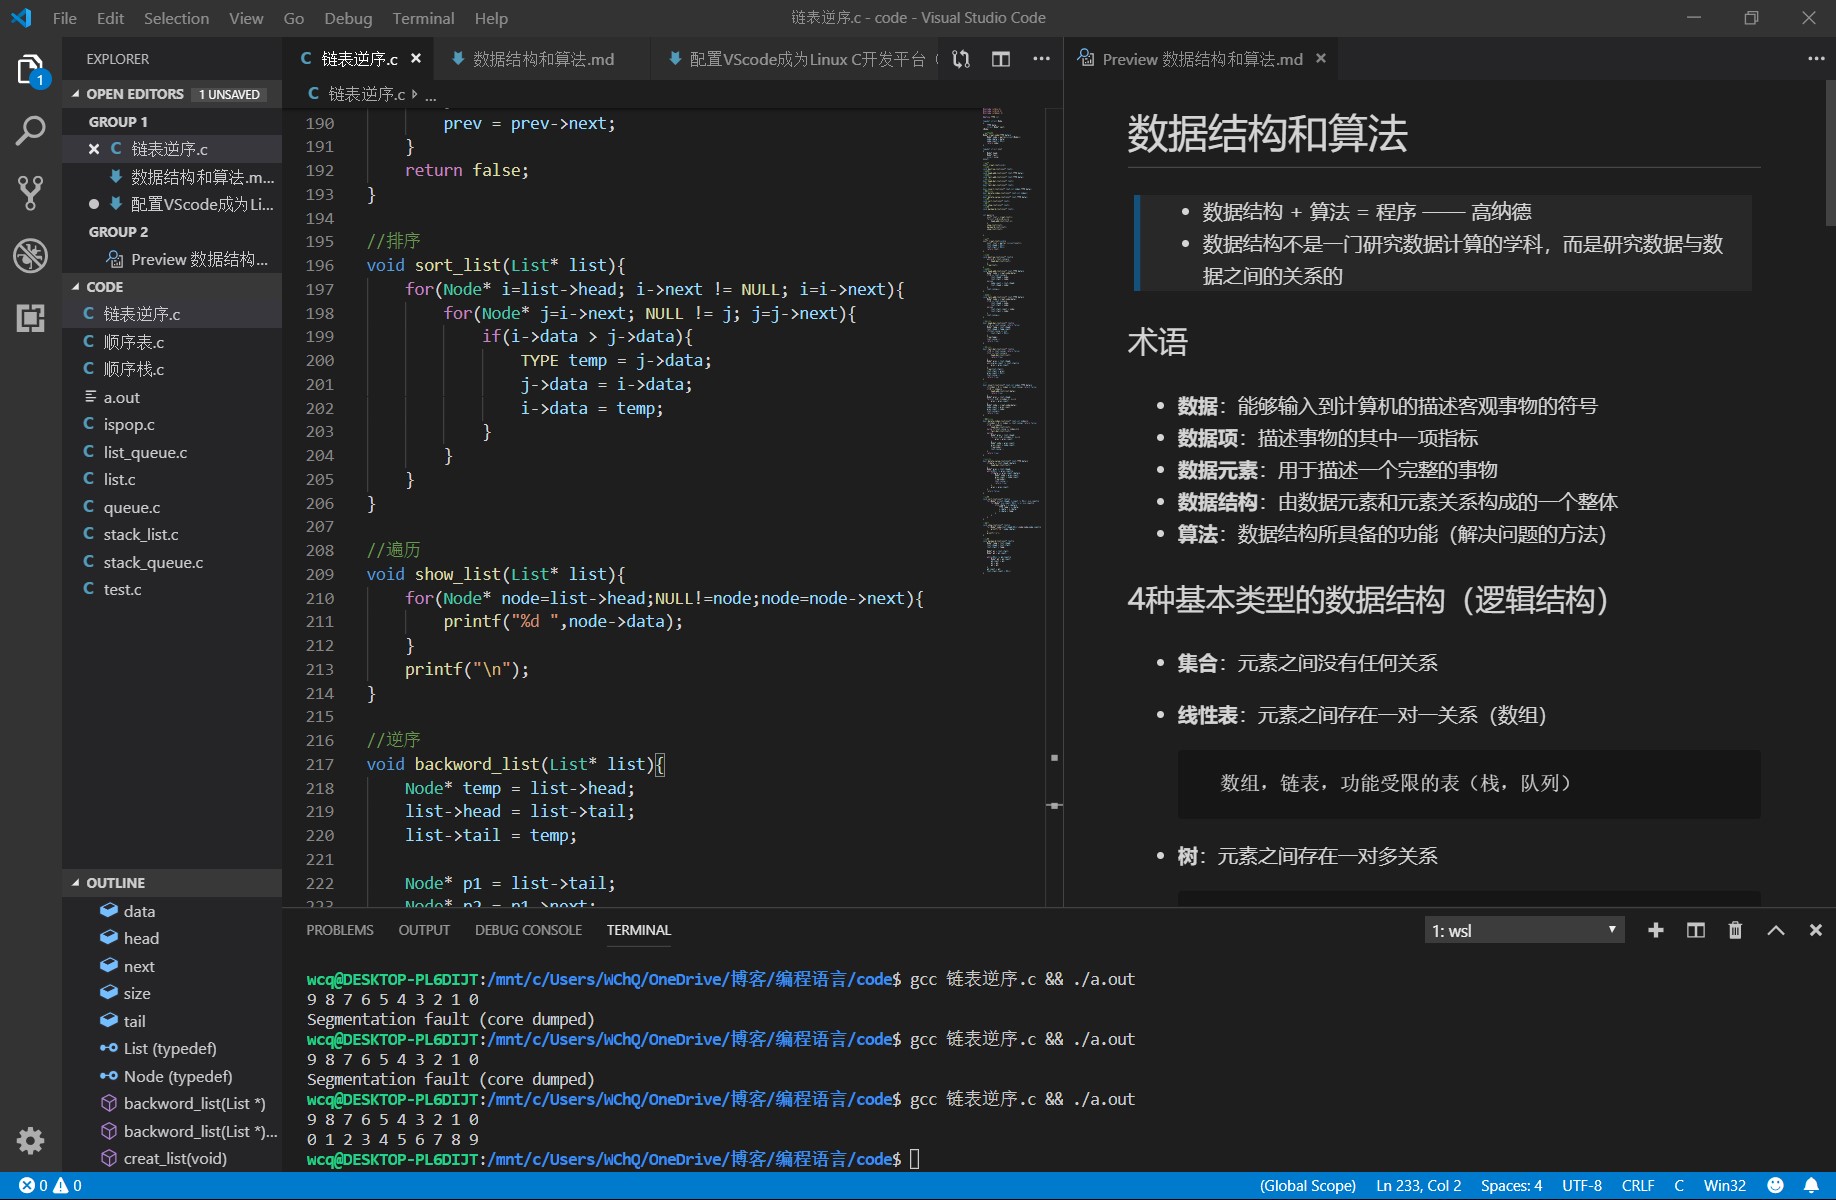Open the Help menu
1836x1200 pixels.
coord(491,18)
